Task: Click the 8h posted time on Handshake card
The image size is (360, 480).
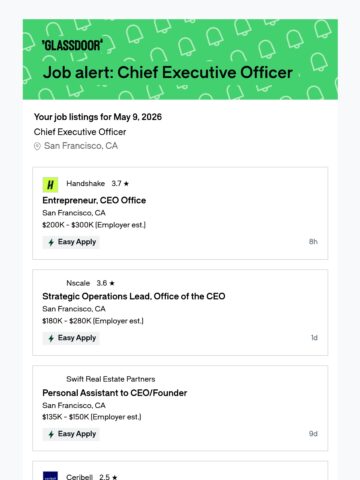Action: point(313,242)
